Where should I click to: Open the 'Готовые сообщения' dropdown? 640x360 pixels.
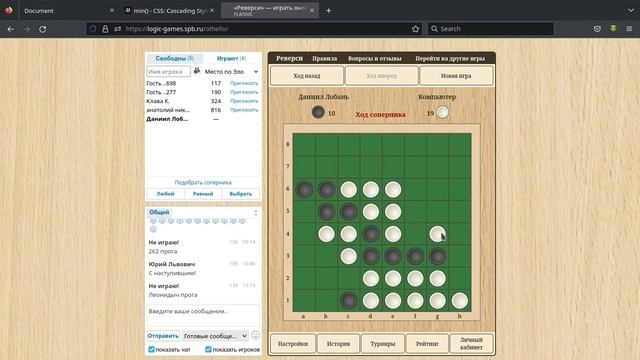(215, 336)
